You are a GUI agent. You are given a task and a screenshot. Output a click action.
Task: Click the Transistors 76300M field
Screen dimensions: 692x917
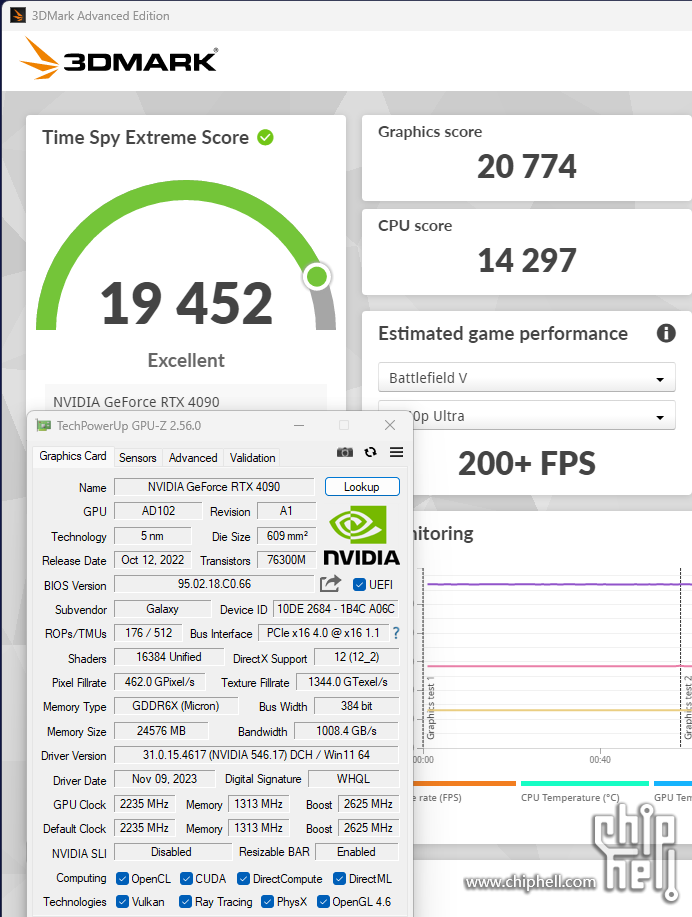287,560
